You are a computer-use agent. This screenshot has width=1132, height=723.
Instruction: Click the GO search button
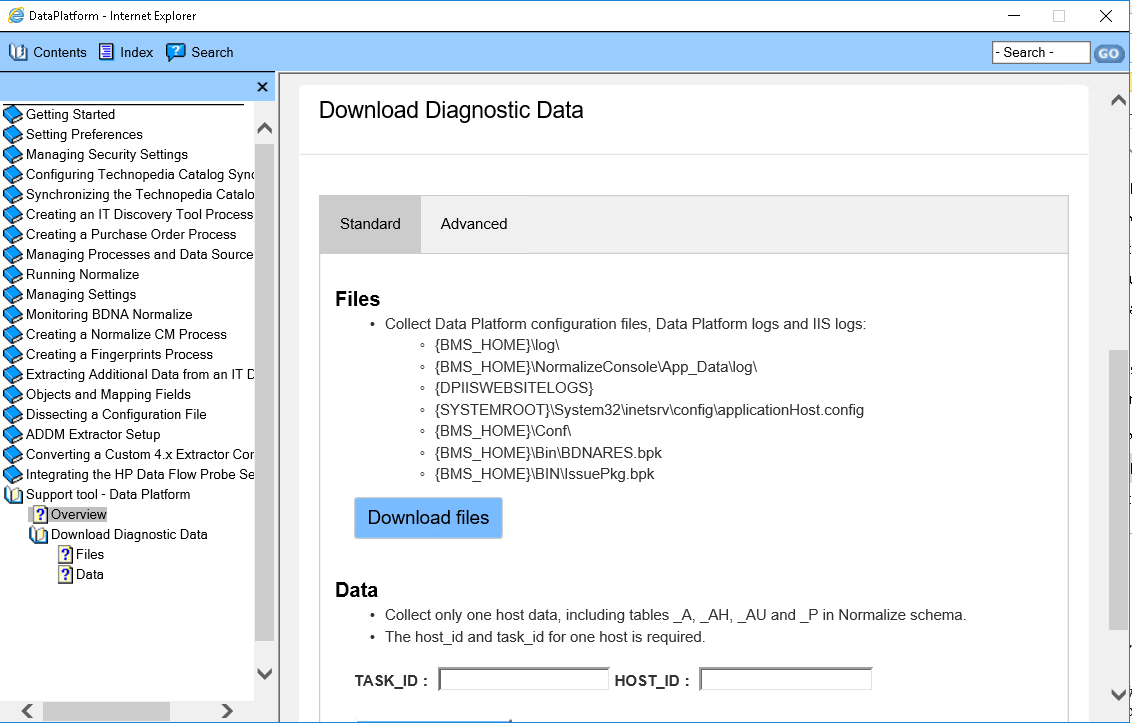coord(1109,53)
